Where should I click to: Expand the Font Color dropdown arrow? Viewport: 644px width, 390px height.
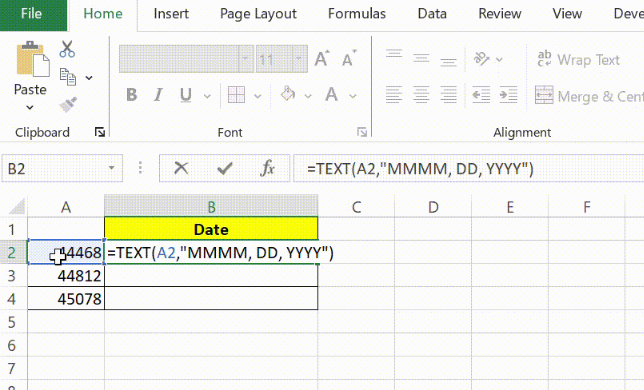352,96
